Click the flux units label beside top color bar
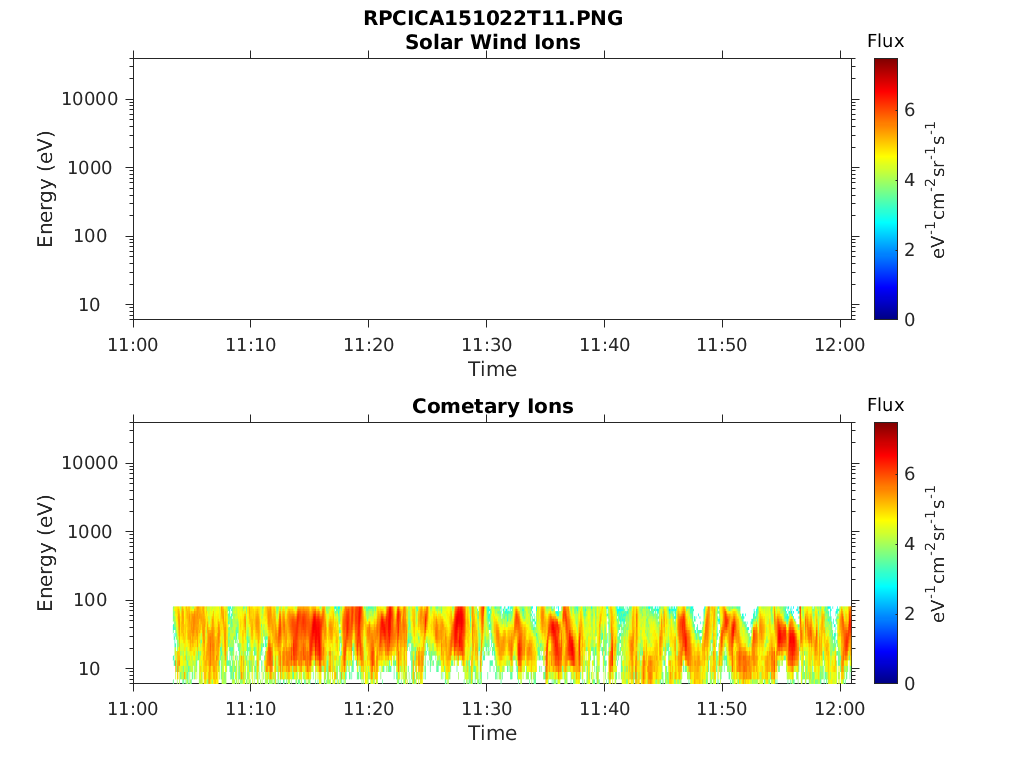Viewport: 1024px width, 768px height. click(936, 189)
